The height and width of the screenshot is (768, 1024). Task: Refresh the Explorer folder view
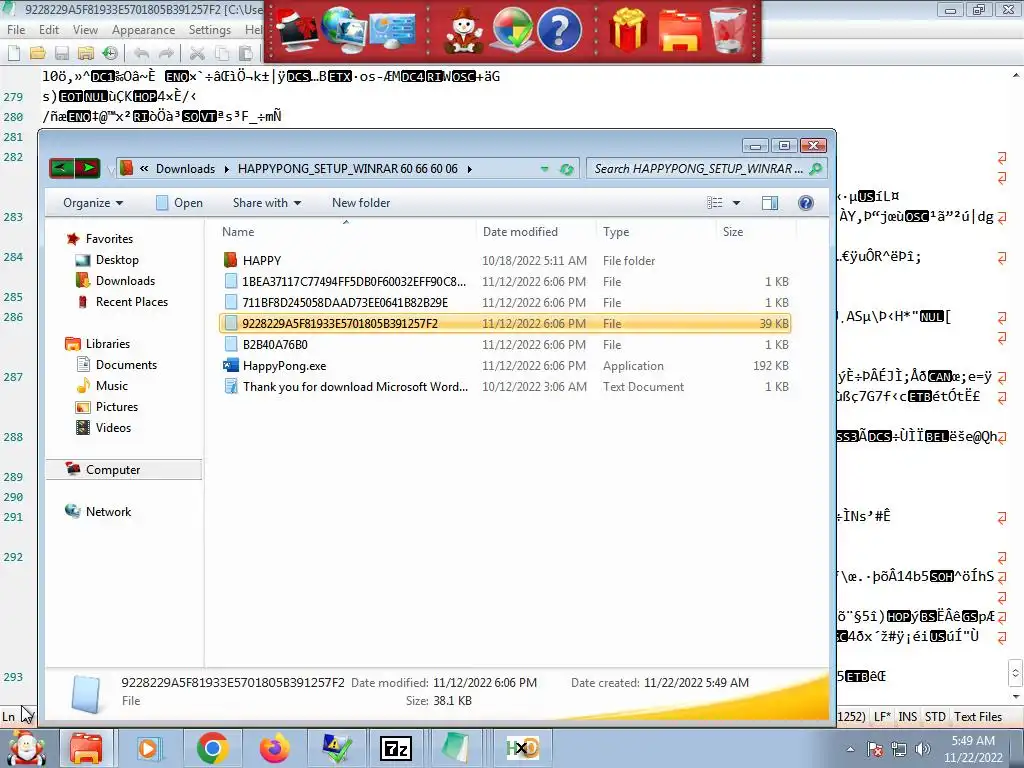tap(566, 169)
